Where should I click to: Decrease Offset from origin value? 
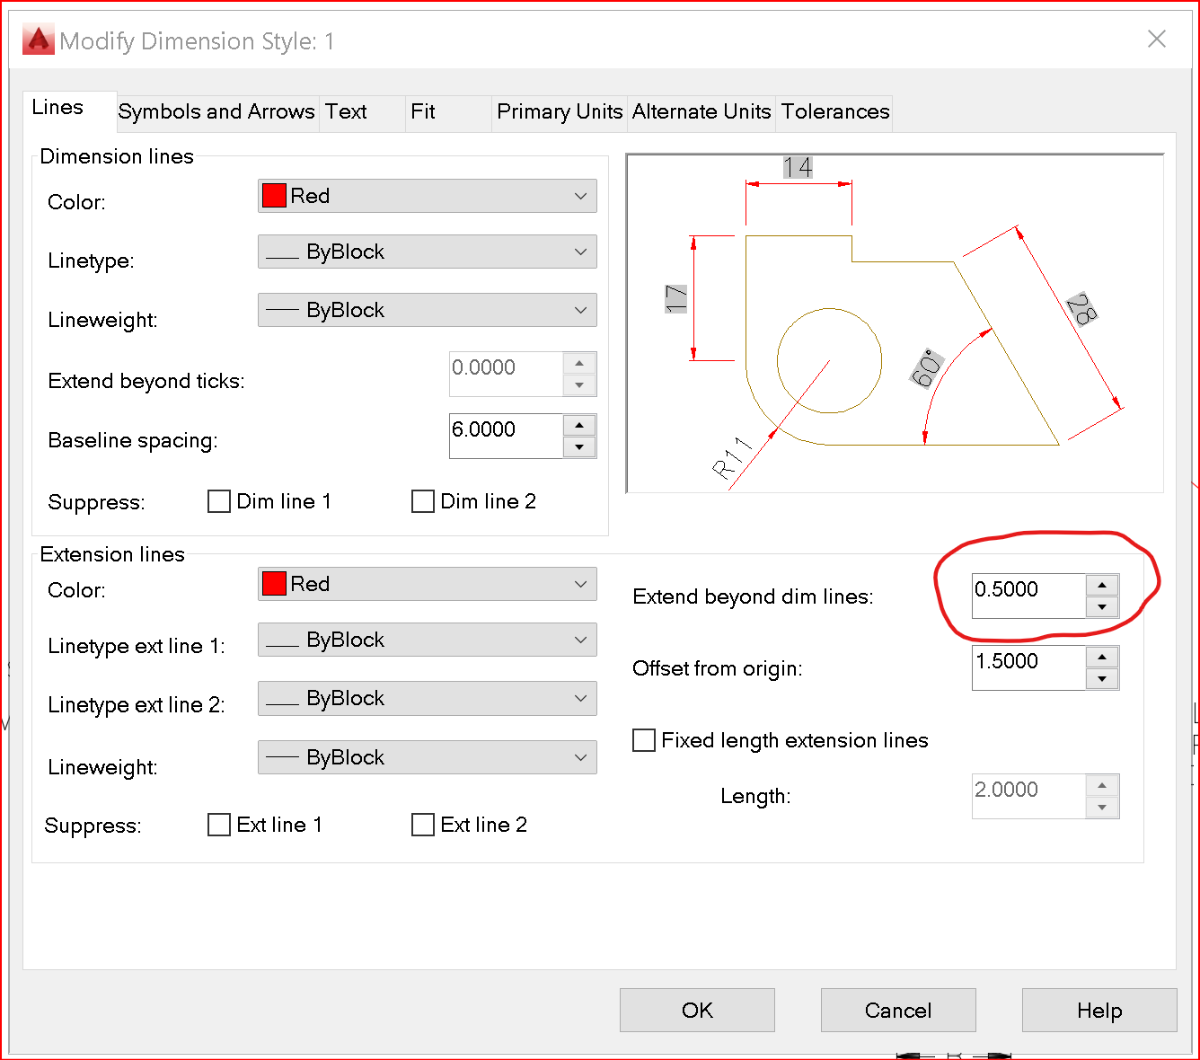(1102, 679)
